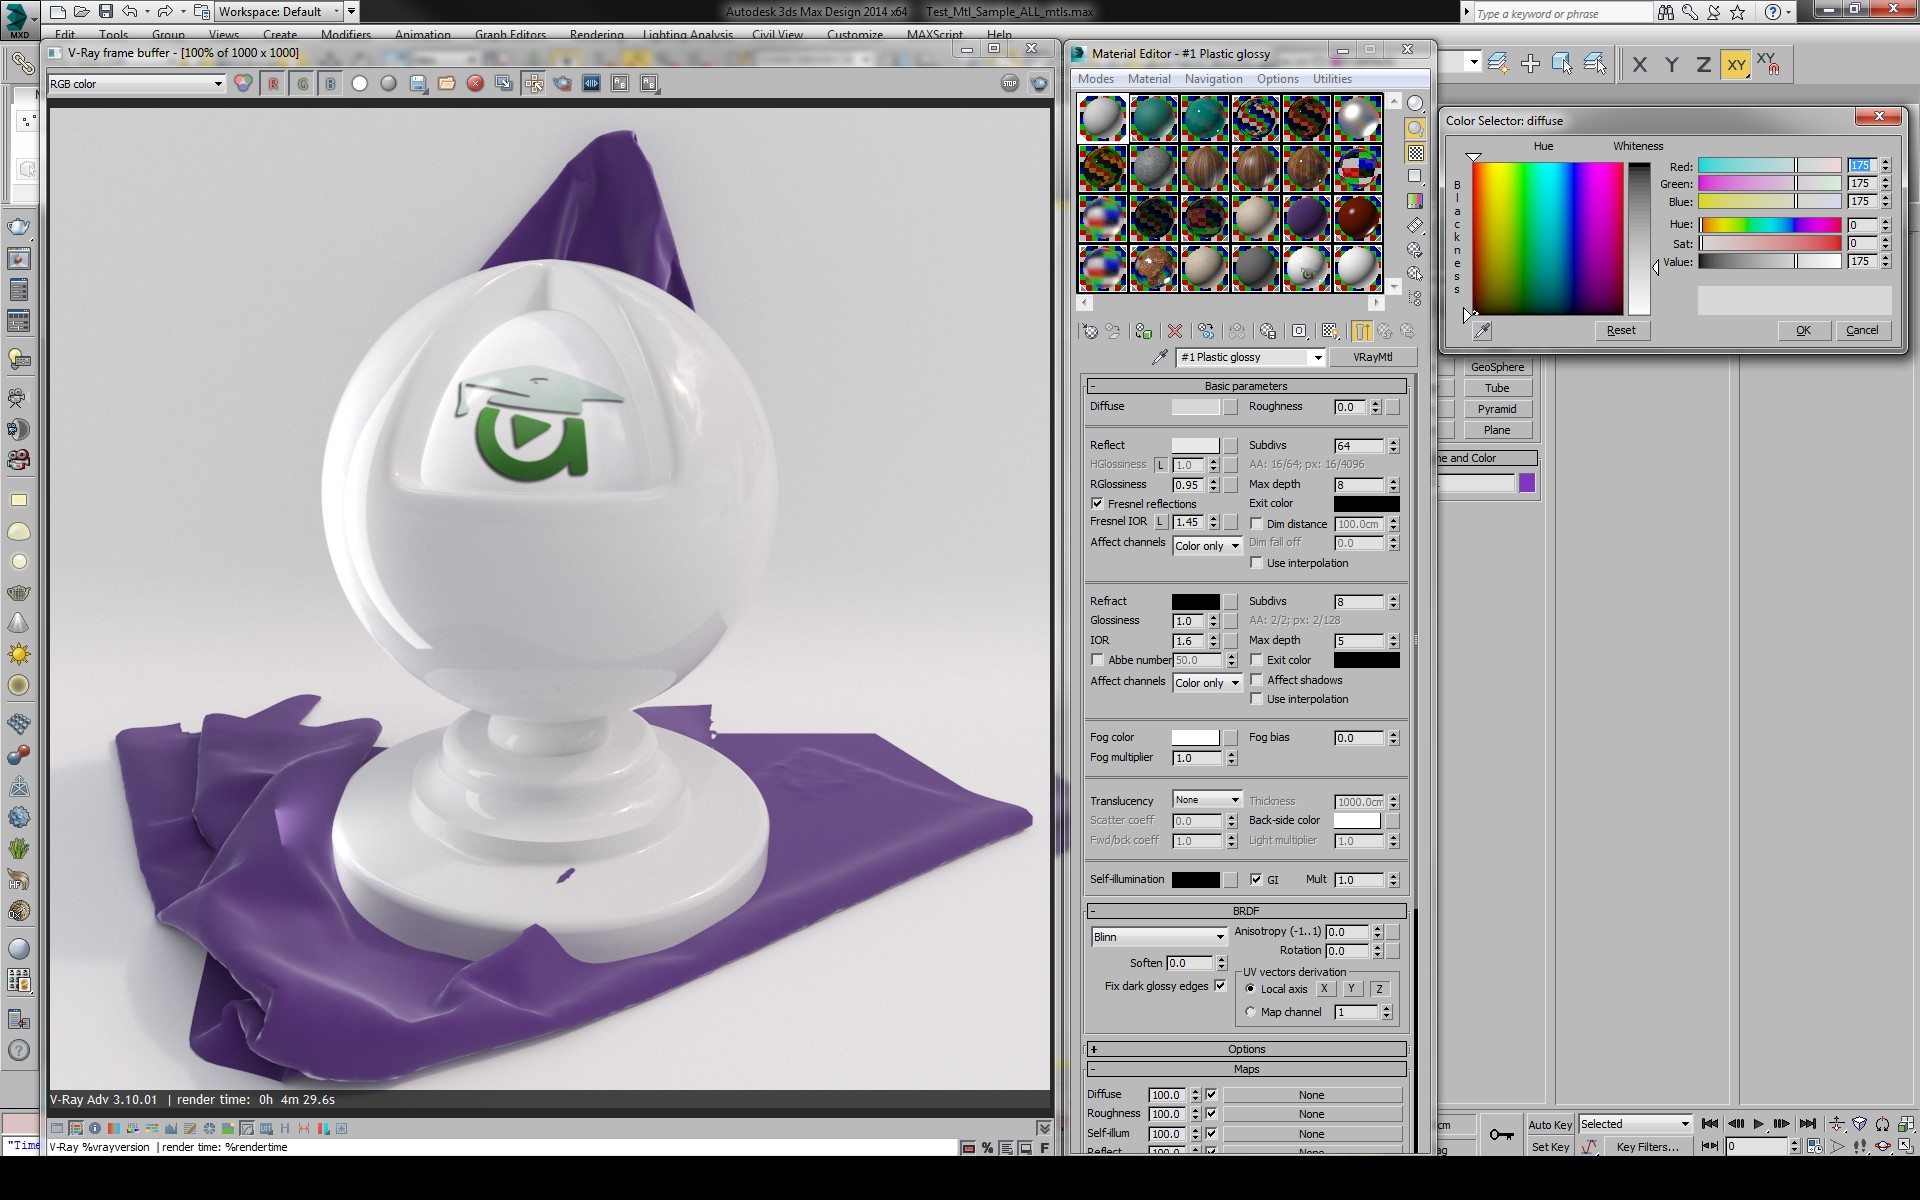The height and width of the screenshot is (1200, 1920).
Task: Click GeoSphere primitive button
Action: tap(1497, 367)
